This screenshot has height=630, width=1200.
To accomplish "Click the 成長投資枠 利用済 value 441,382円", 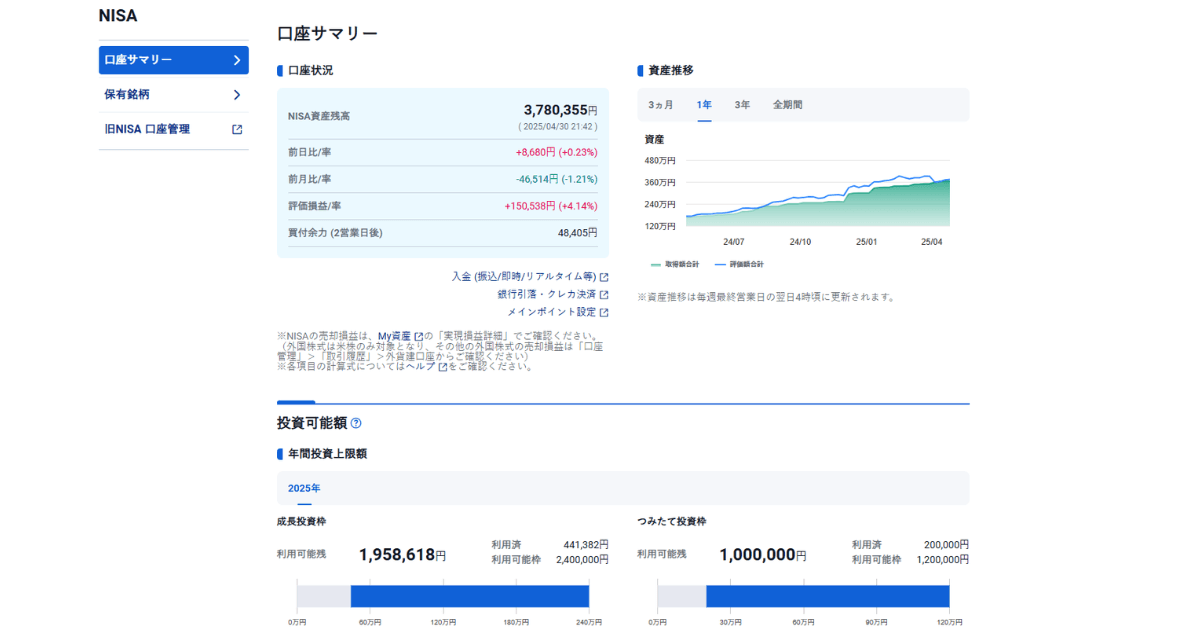I will 586,544.
